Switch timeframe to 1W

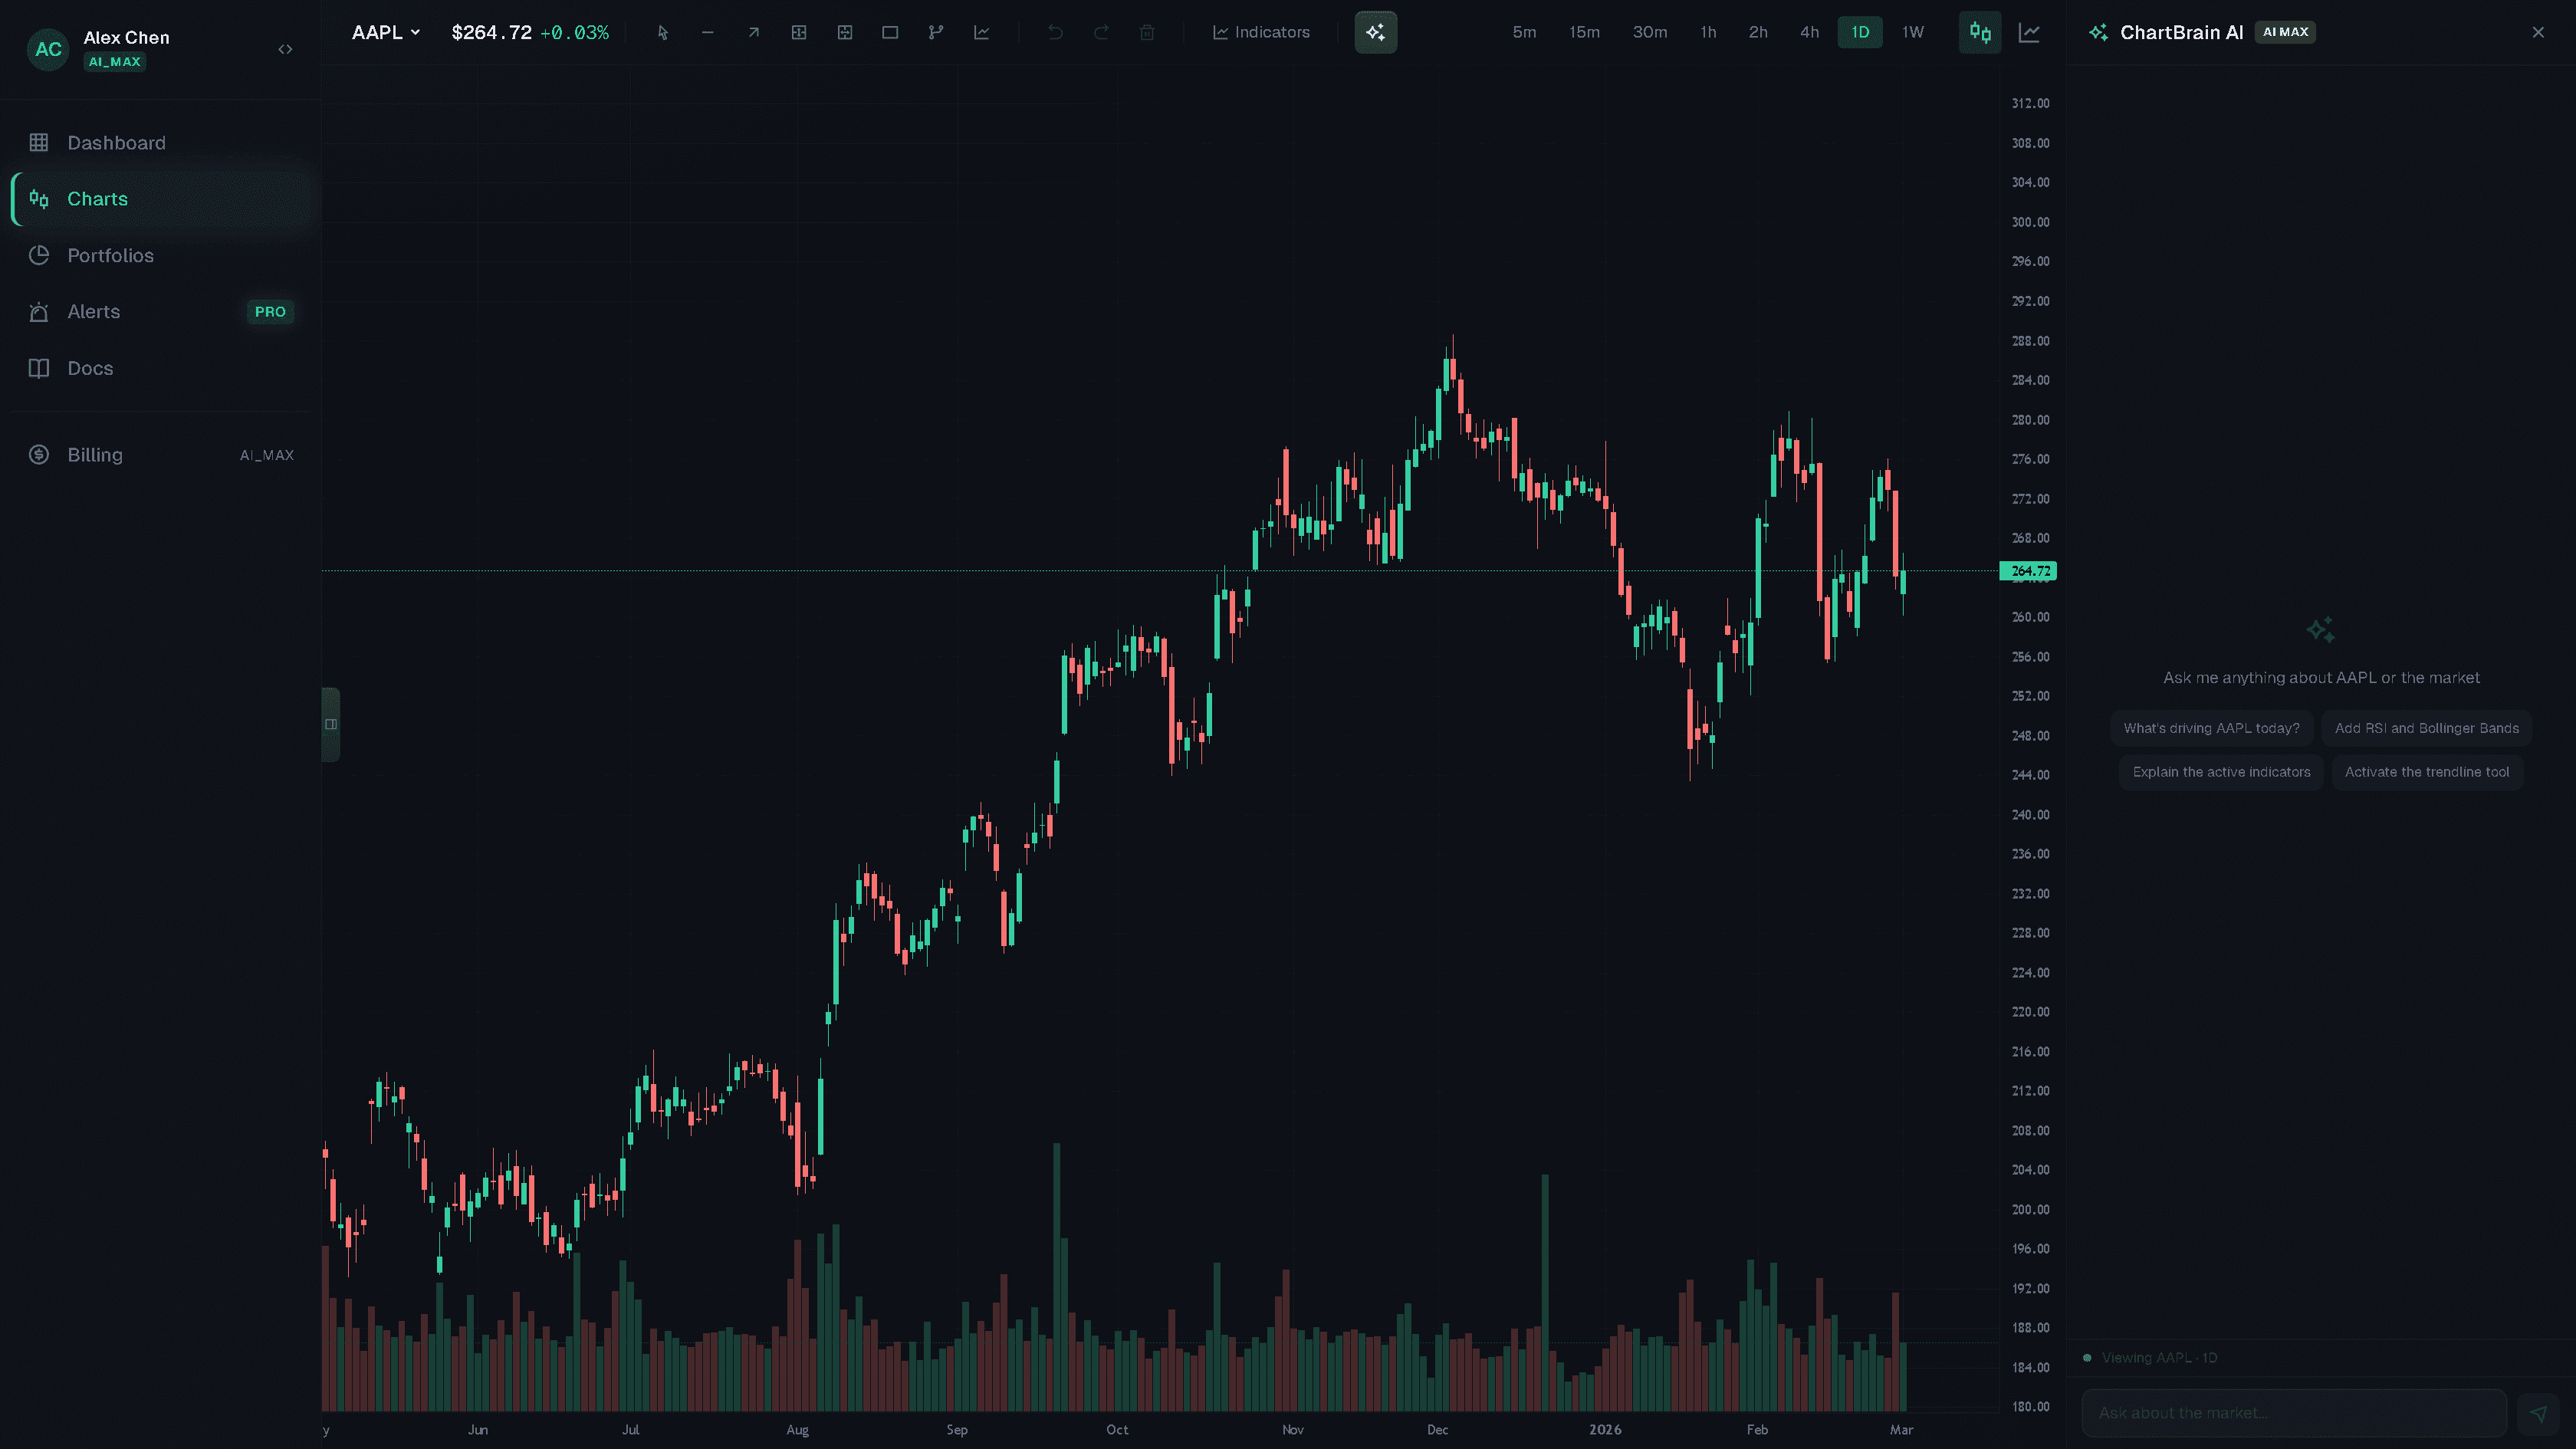(1912, 31)
